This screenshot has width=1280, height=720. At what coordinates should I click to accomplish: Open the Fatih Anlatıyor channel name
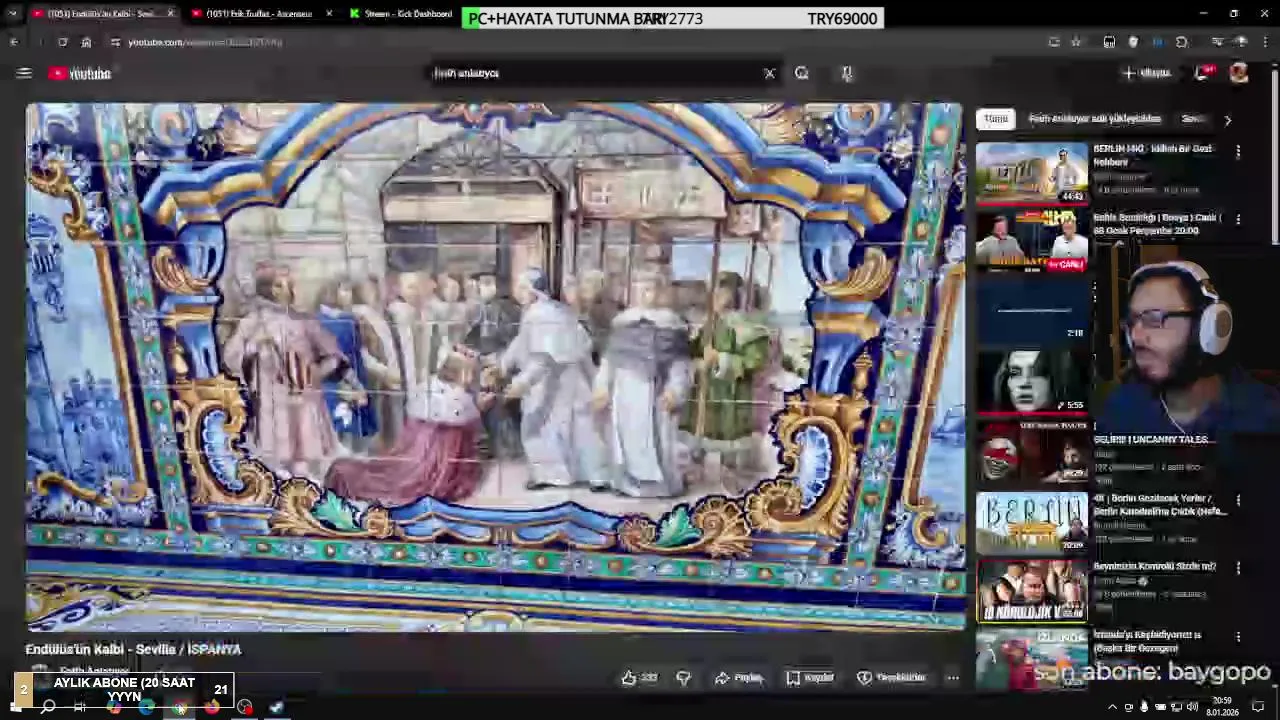pos(95,671)
